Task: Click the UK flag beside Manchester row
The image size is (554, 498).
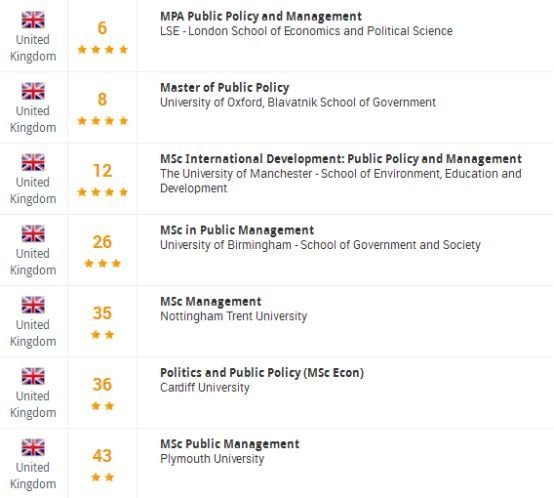Action: click(x=33, y=162)
